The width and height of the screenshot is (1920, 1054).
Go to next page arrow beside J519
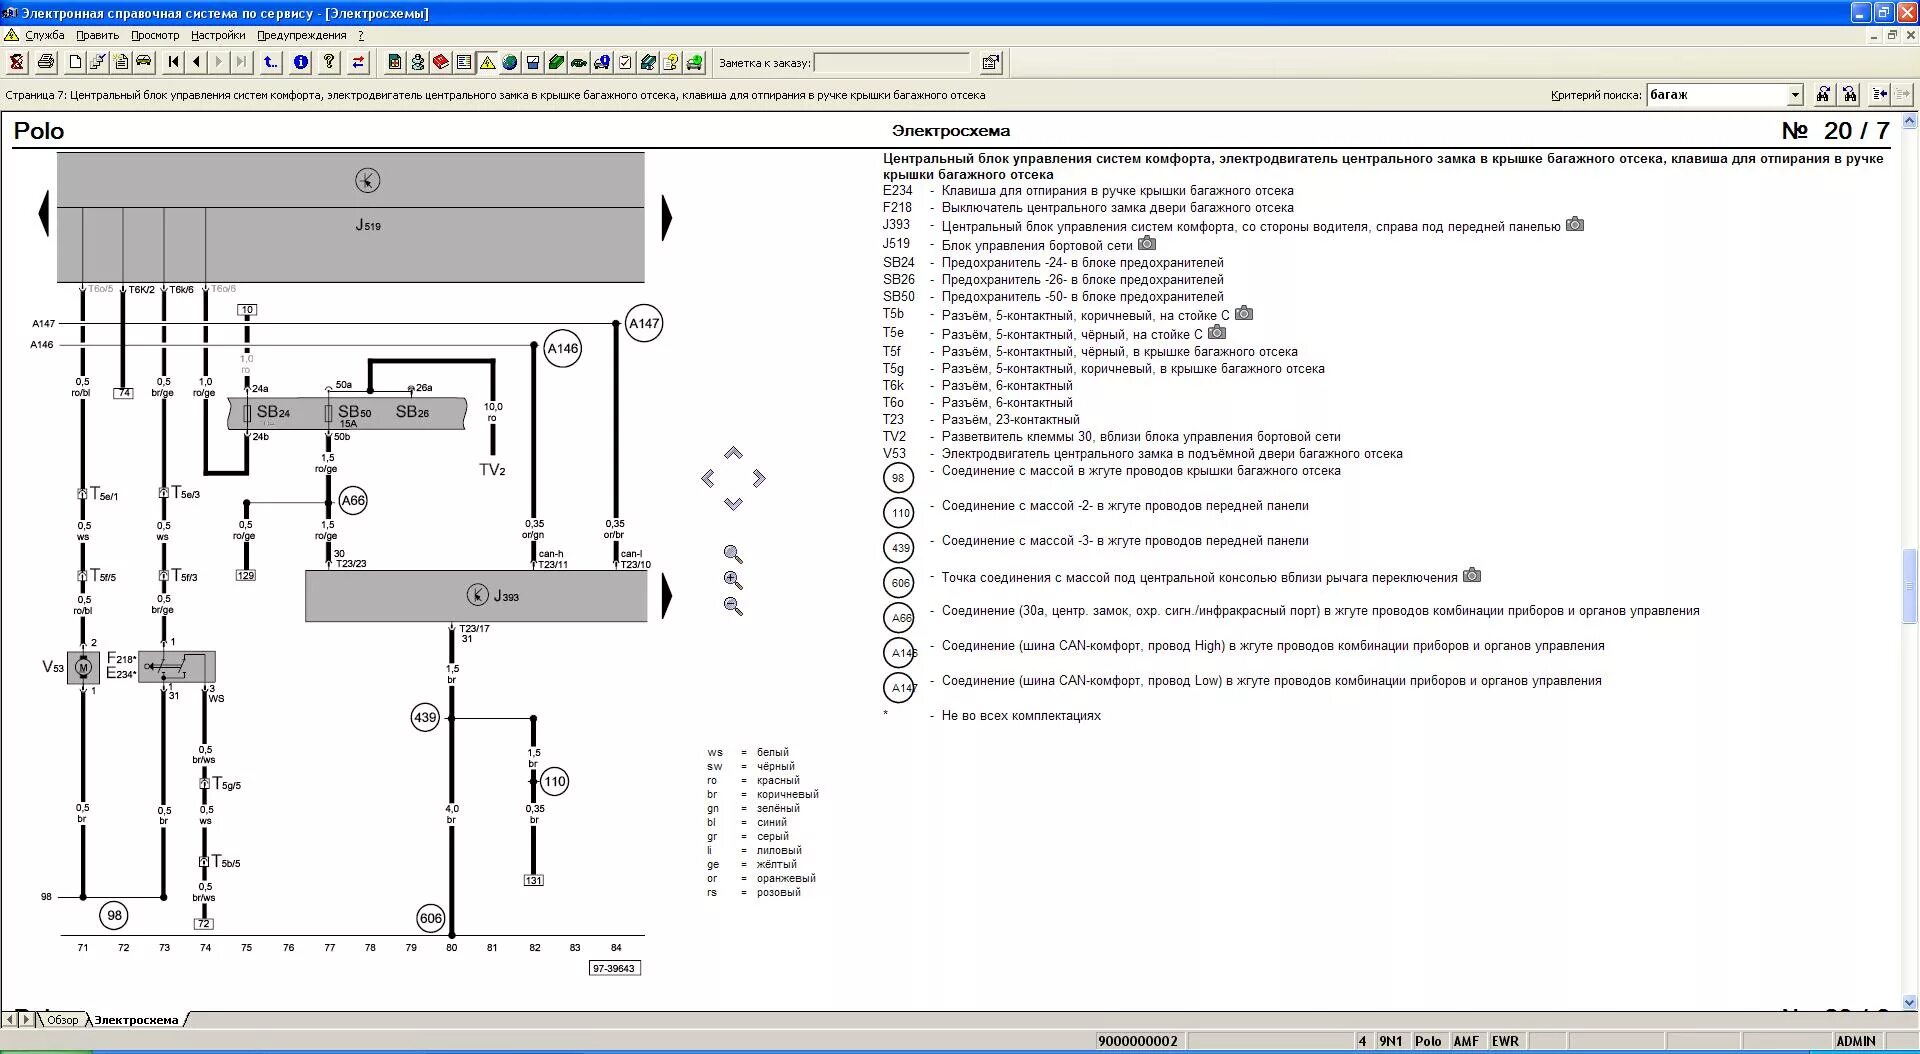tap(667, 218)
